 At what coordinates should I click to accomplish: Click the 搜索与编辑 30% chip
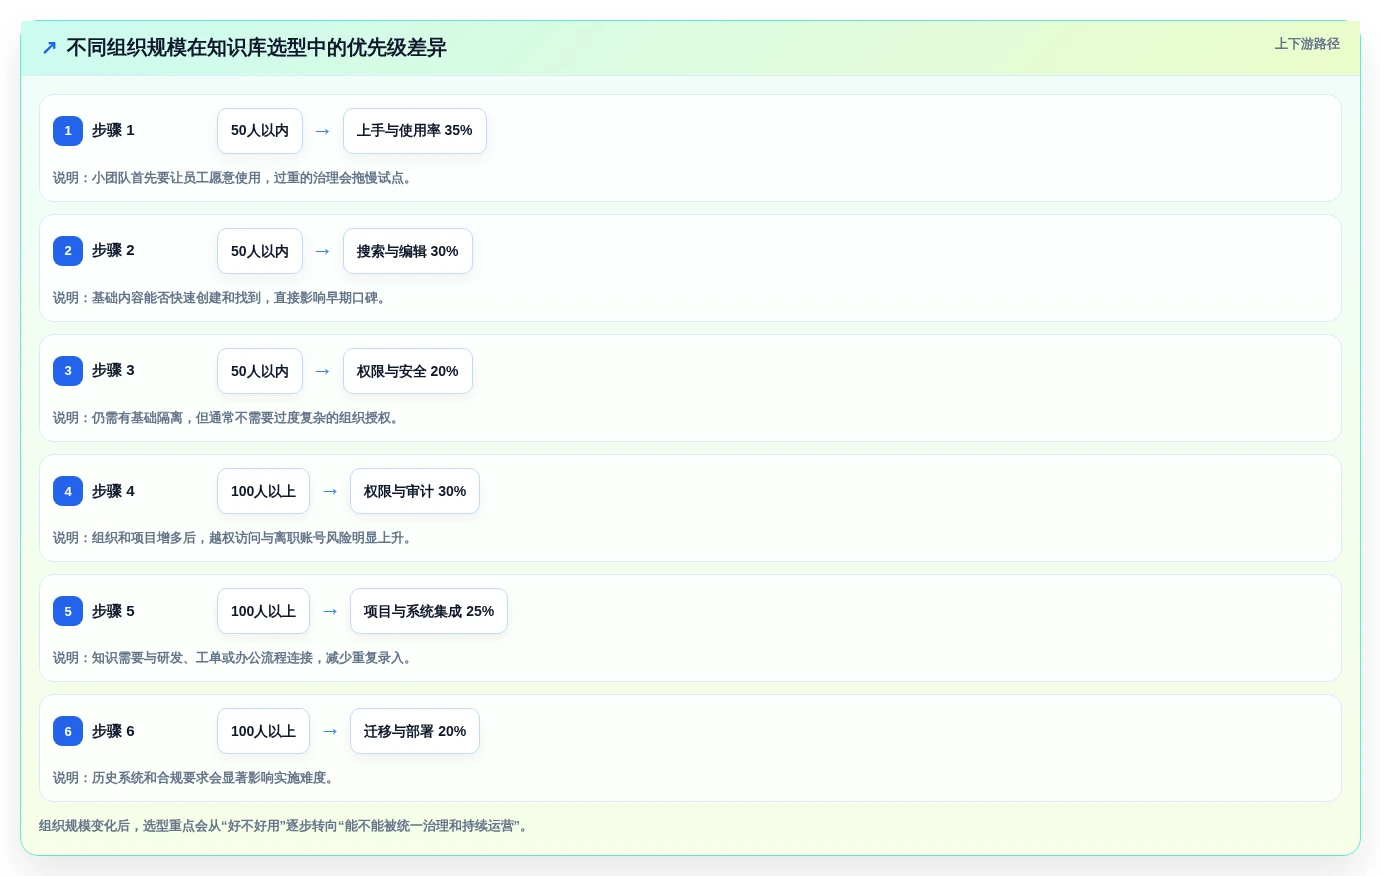pyautogui.click(x=408, y=251)
